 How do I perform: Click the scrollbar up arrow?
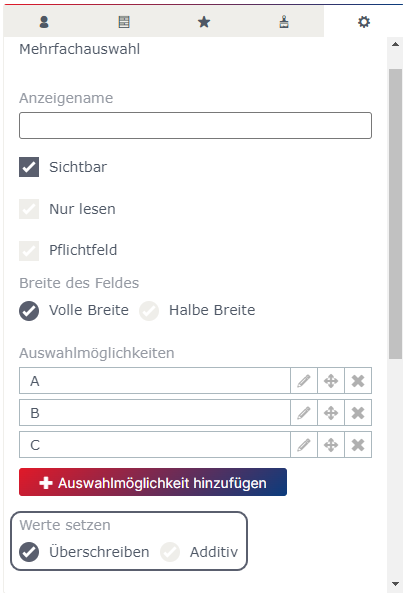(395, 45)
